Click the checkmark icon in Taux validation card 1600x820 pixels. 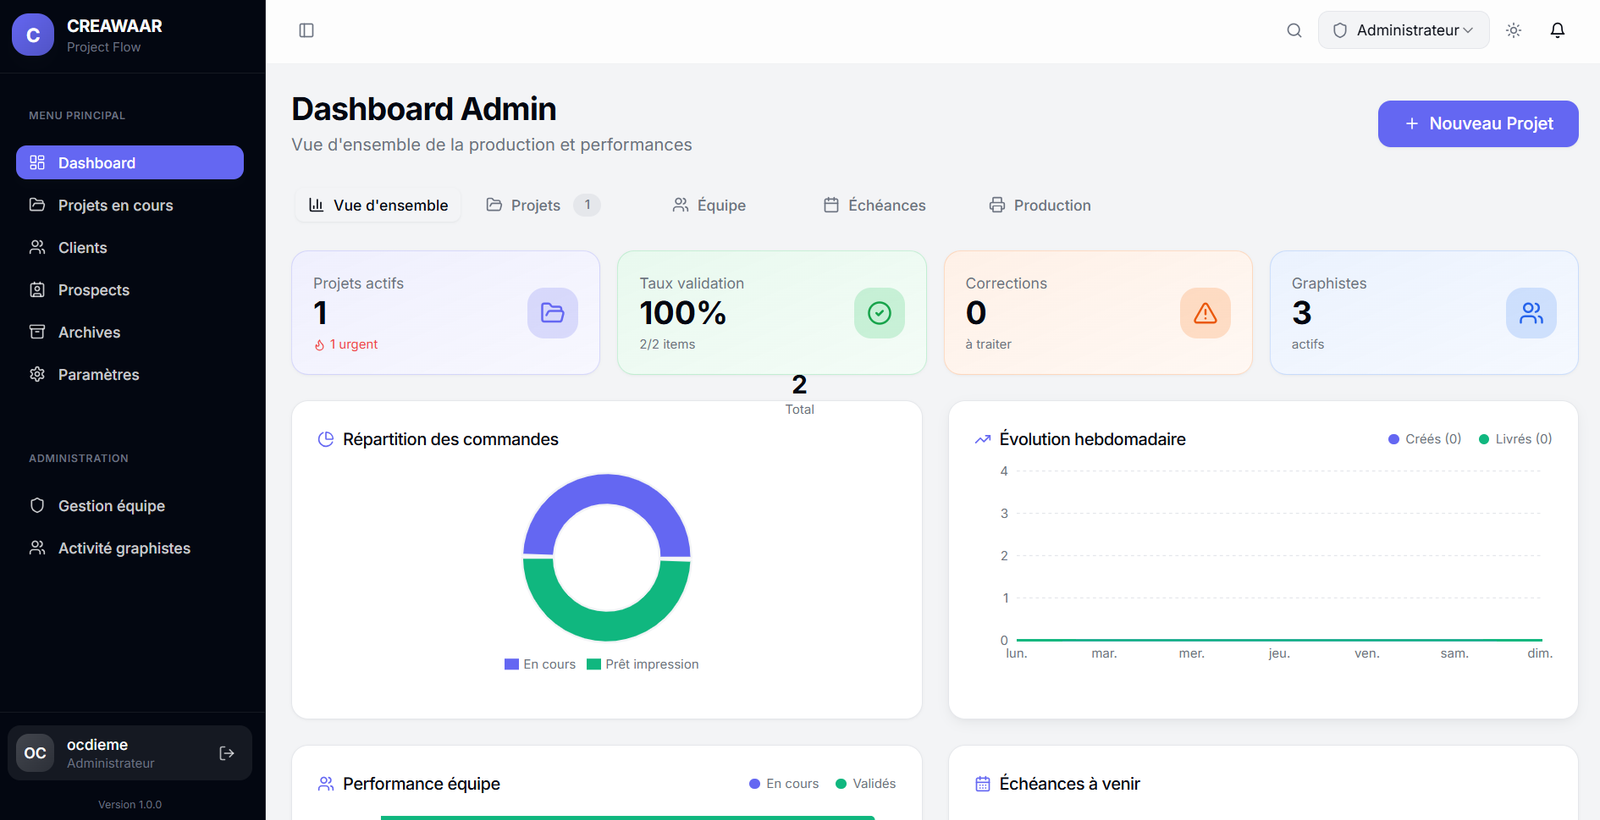[x=879, y=313]
